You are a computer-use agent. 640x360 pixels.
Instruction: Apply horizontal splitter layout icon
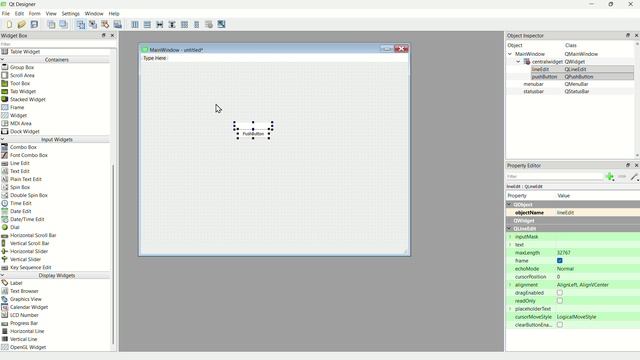[160, 24]
